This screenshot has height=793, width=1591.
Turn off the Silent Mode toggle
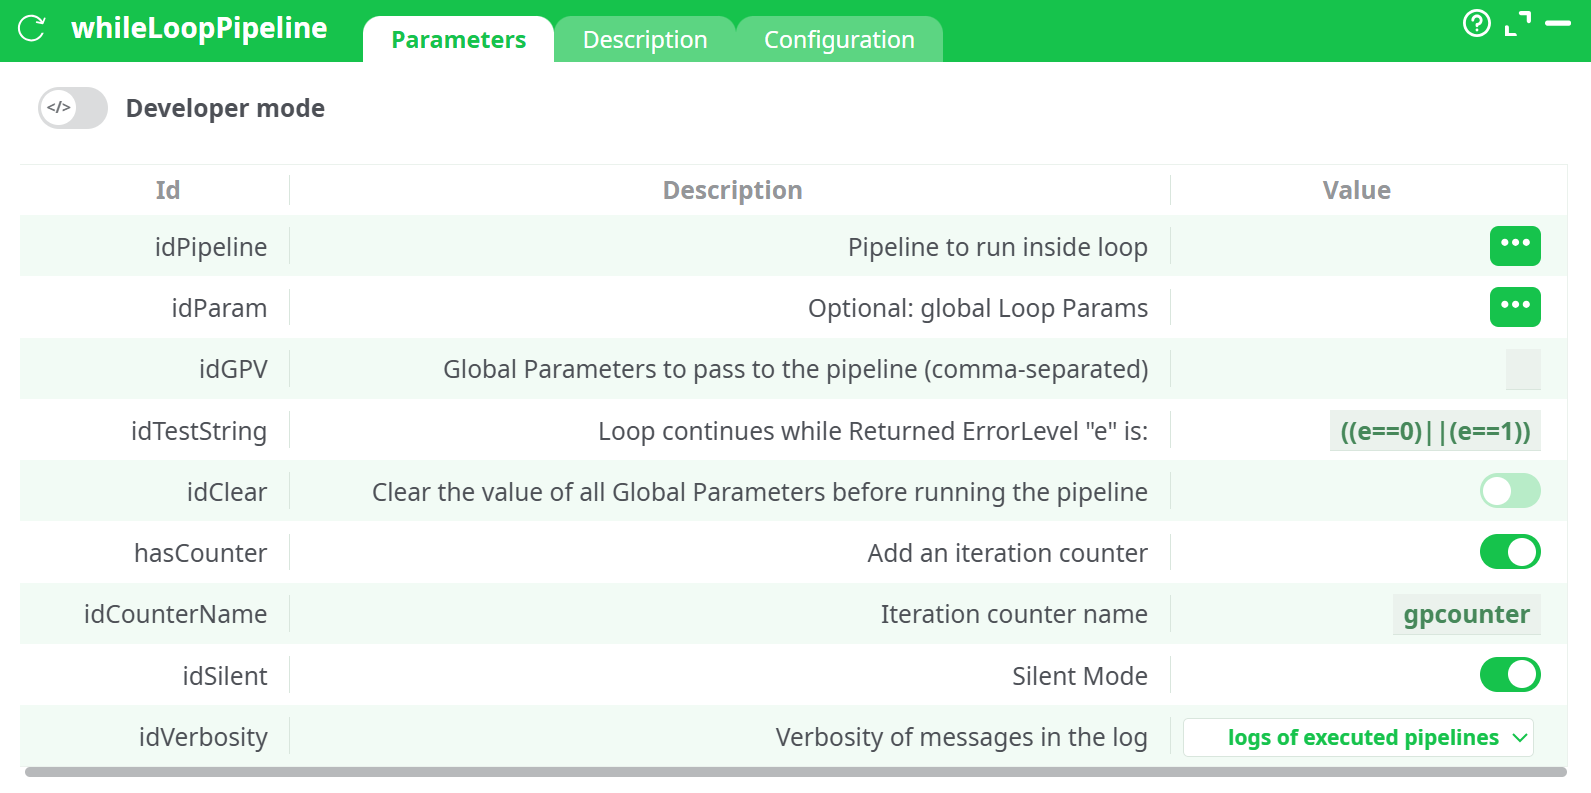1509,675
